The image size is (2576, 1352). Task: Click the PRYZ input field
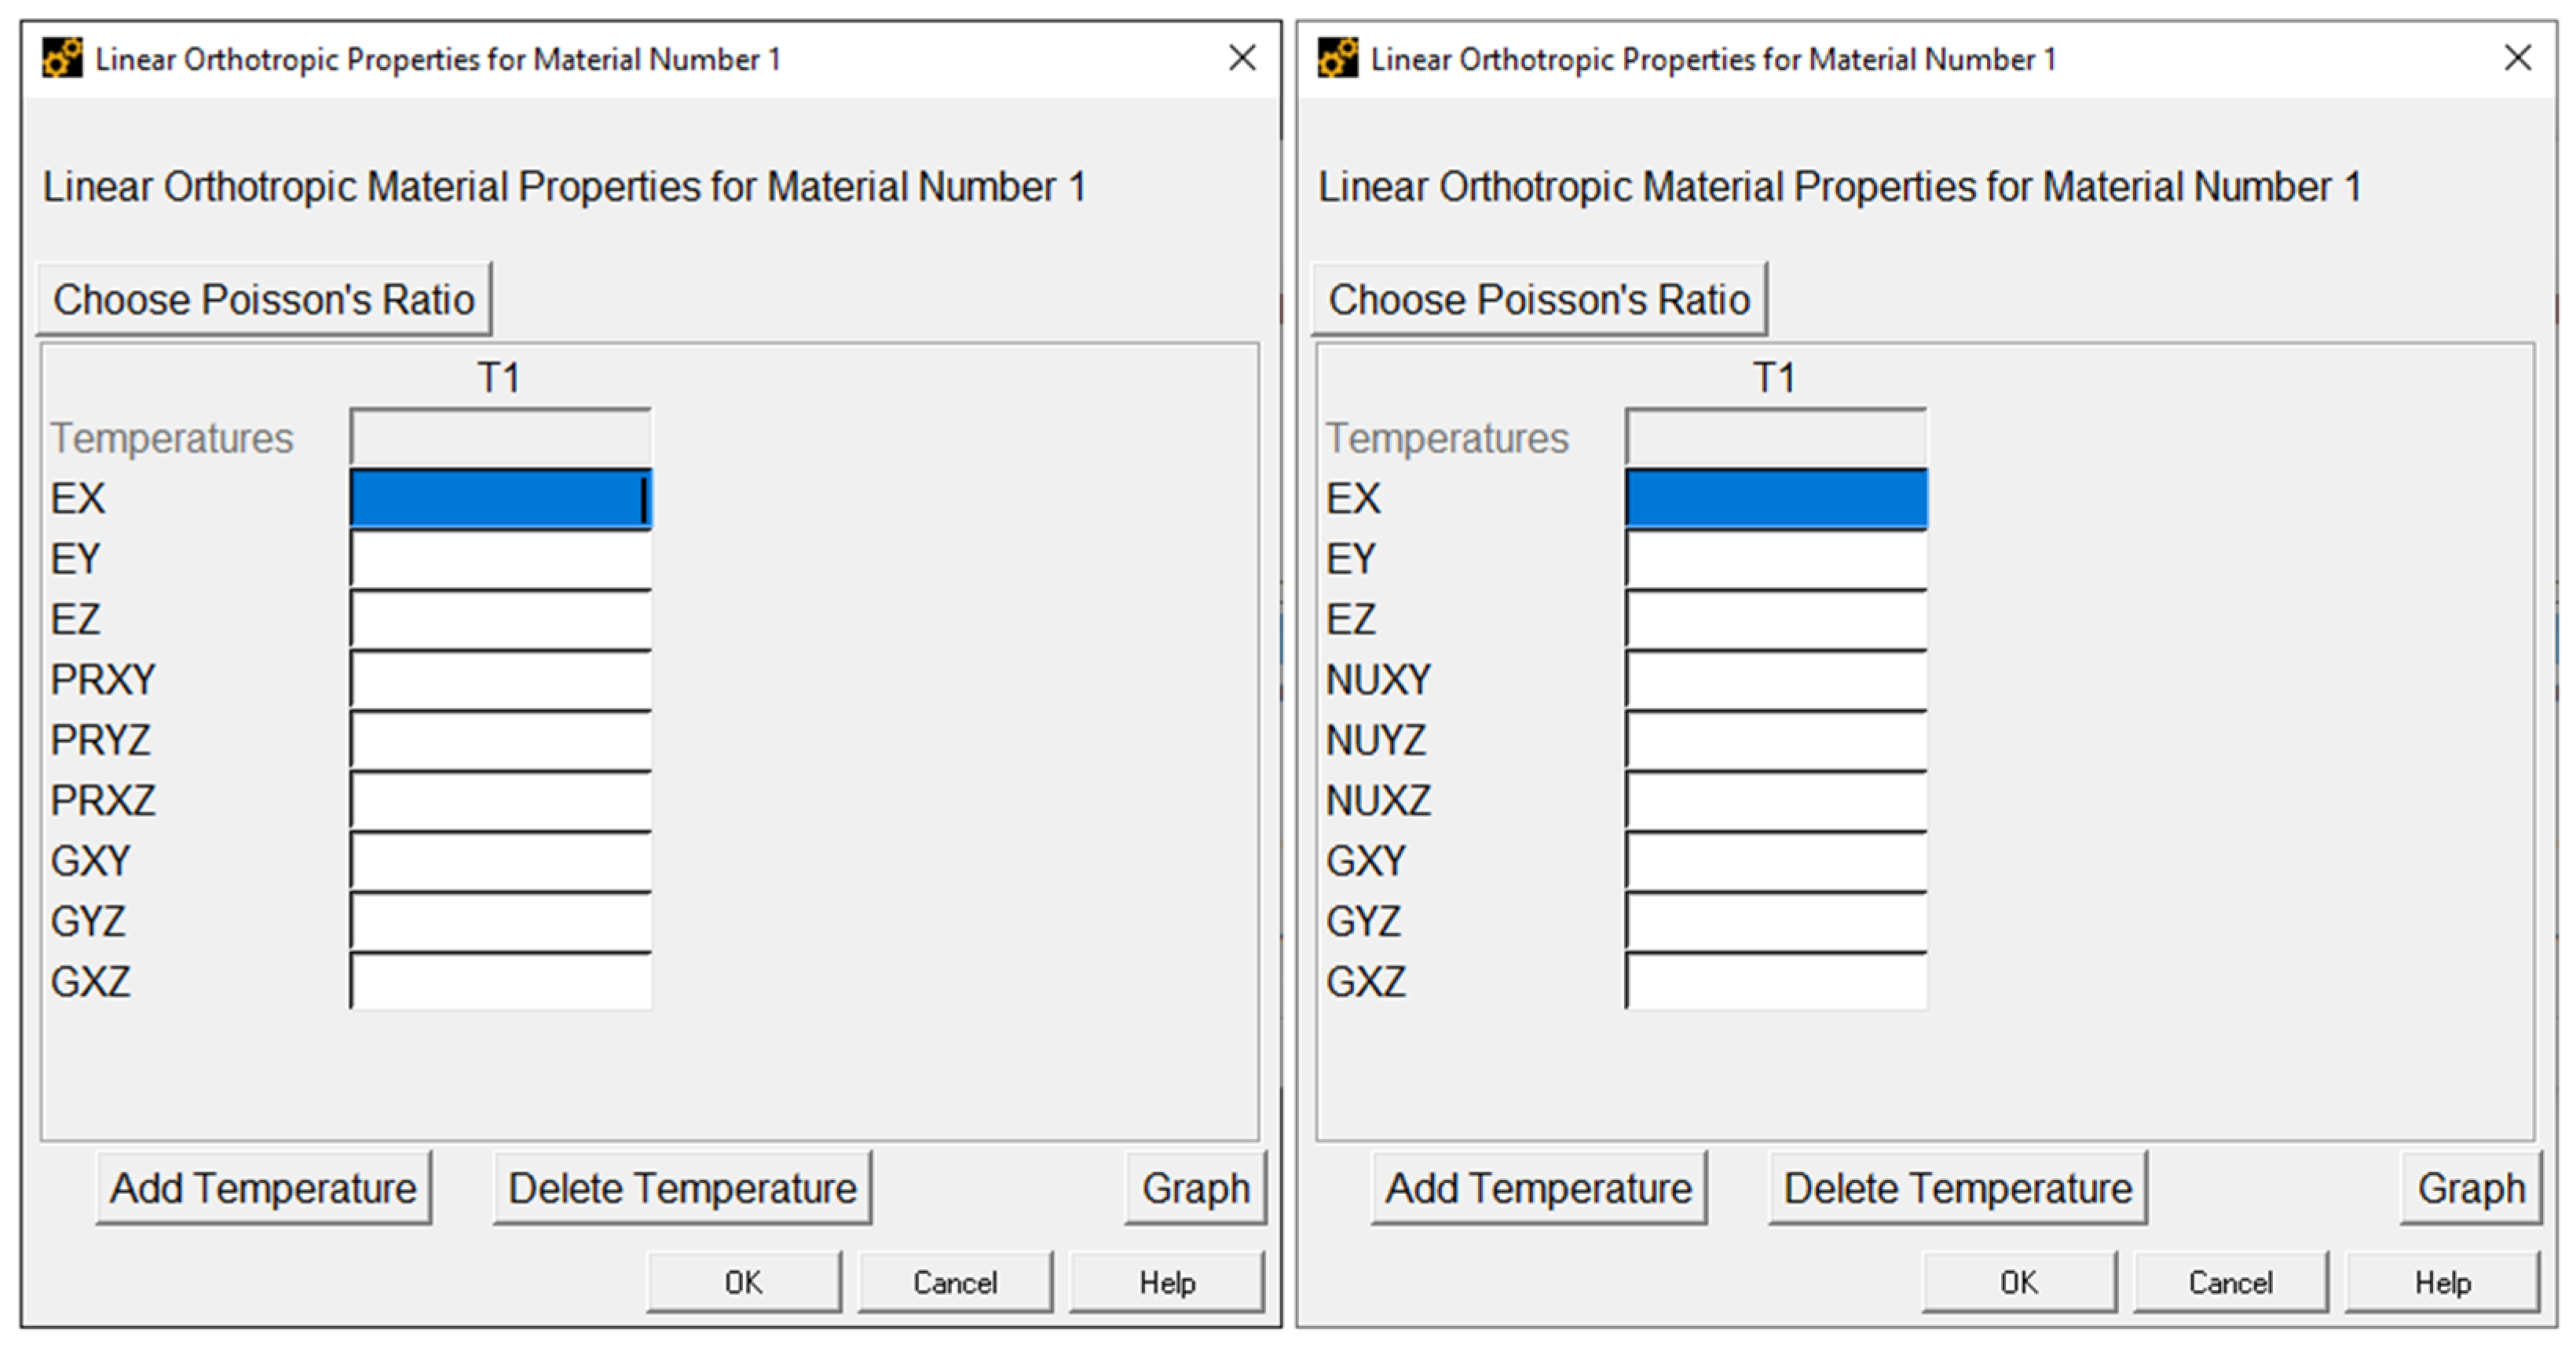tap(501, 740)
